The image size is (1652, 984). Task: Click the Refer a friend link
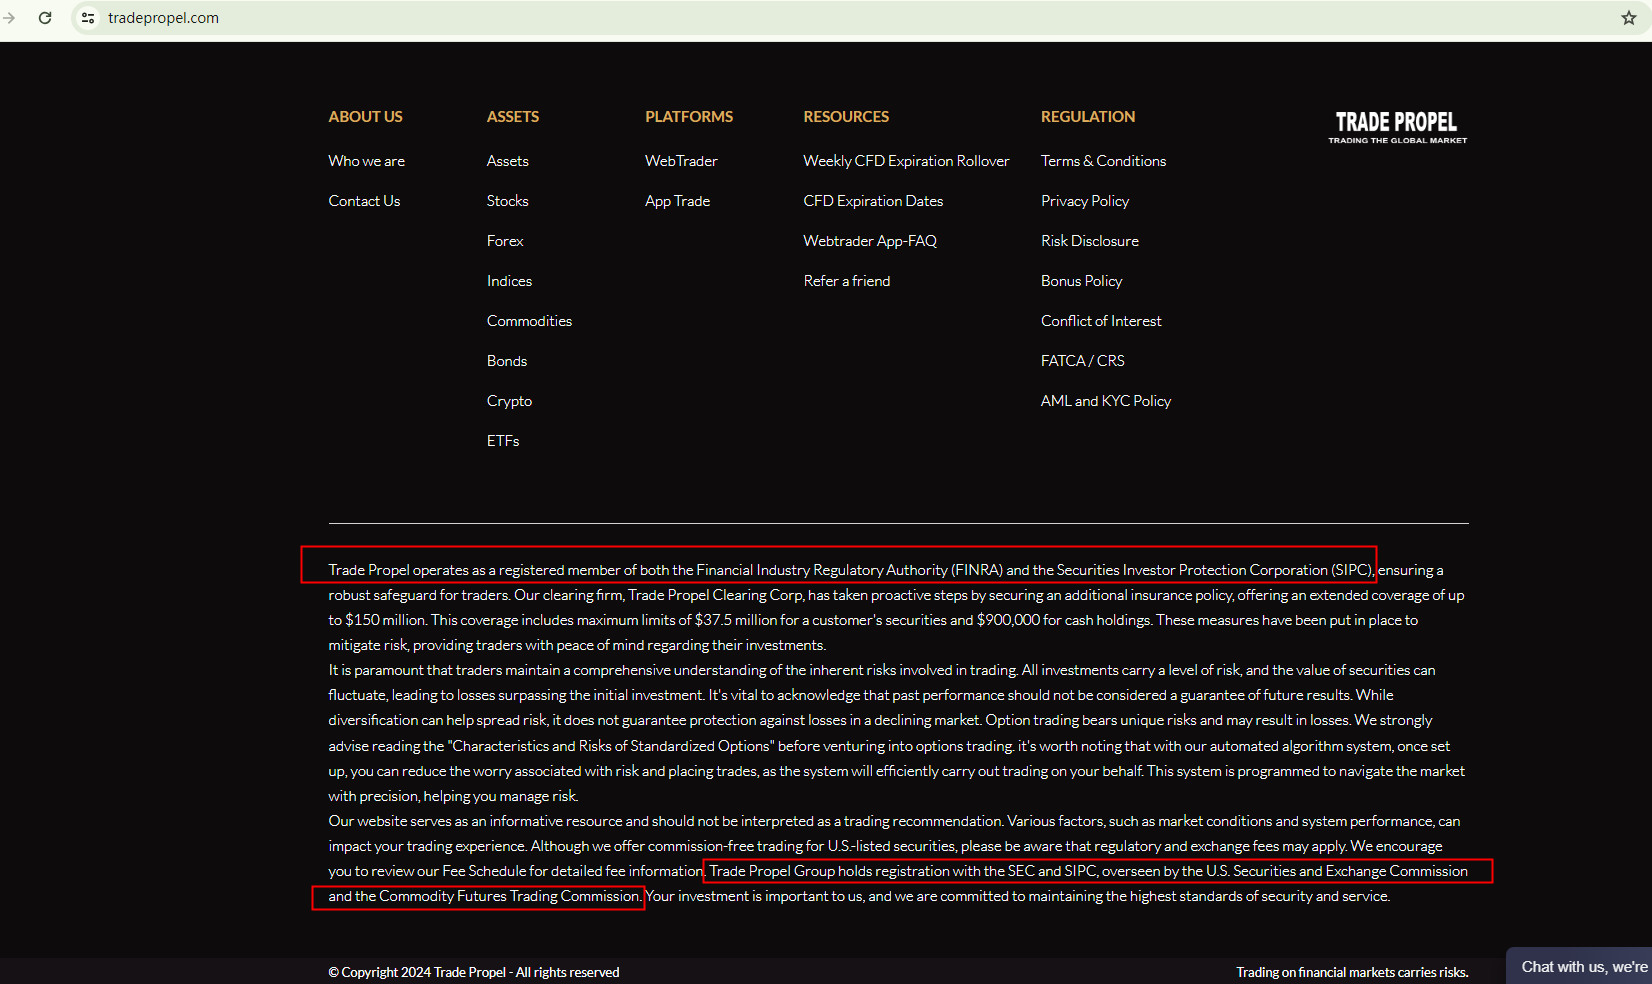(846, 281)
